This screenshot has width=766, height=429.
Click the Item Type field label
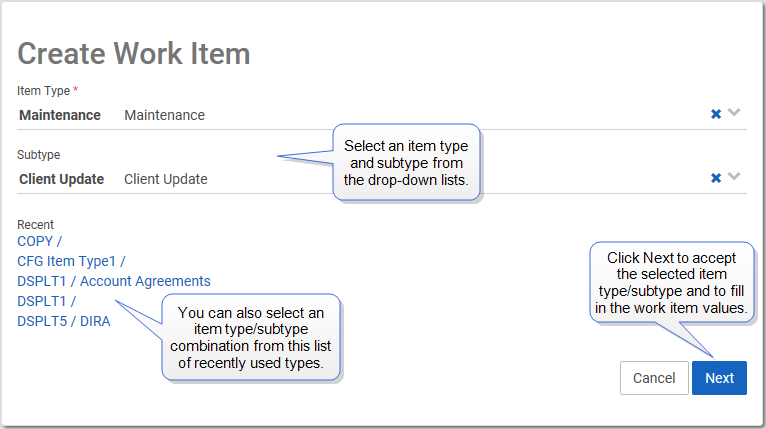click(43, 91)
